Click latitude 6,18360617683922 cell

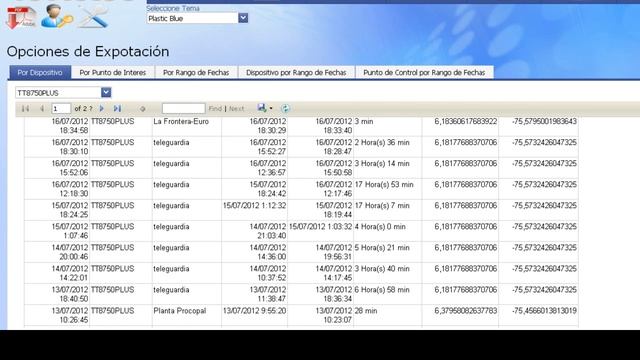coord(460,126)
